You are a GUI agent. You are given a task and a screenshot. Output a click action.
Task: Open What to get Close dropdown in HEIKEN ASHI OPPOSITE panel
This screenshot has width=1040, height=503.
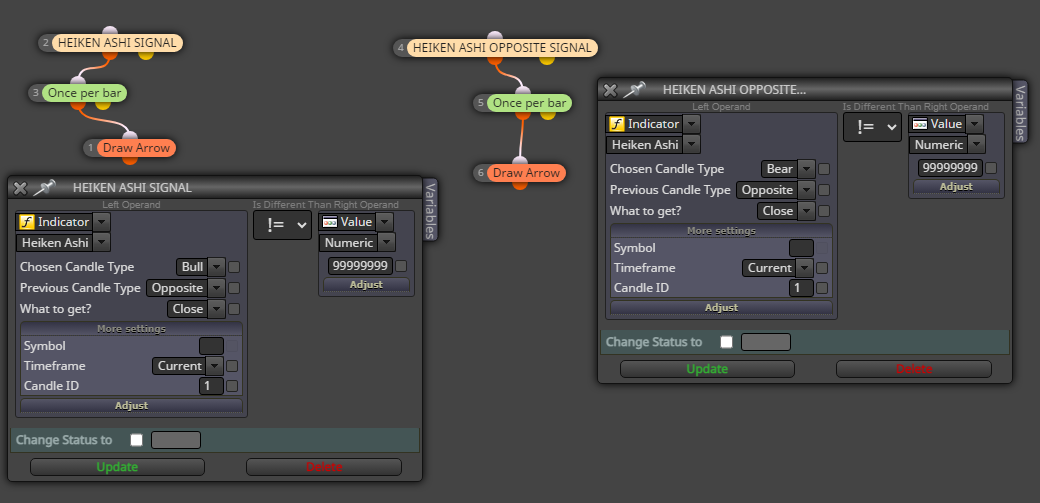[807, 211]
